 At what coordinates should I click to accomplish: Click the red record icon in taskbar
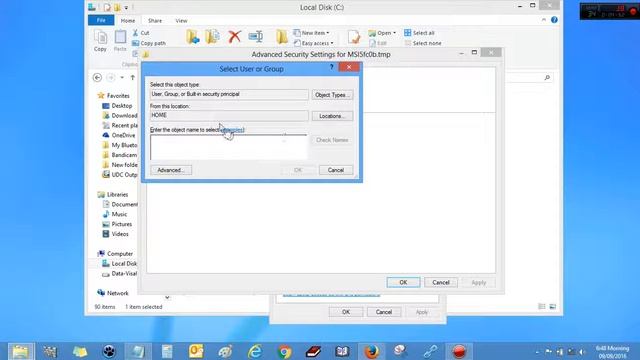[x=459, y=351]
